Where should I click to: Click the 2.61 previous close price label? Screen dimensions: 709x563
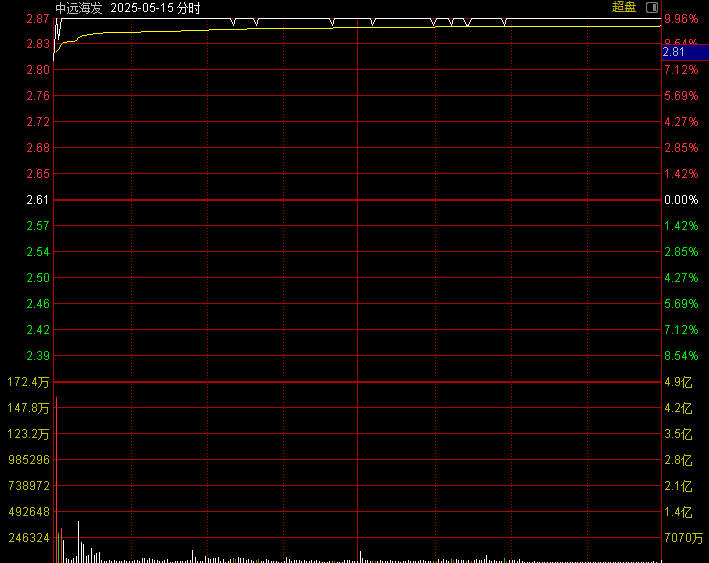(37, 200)
